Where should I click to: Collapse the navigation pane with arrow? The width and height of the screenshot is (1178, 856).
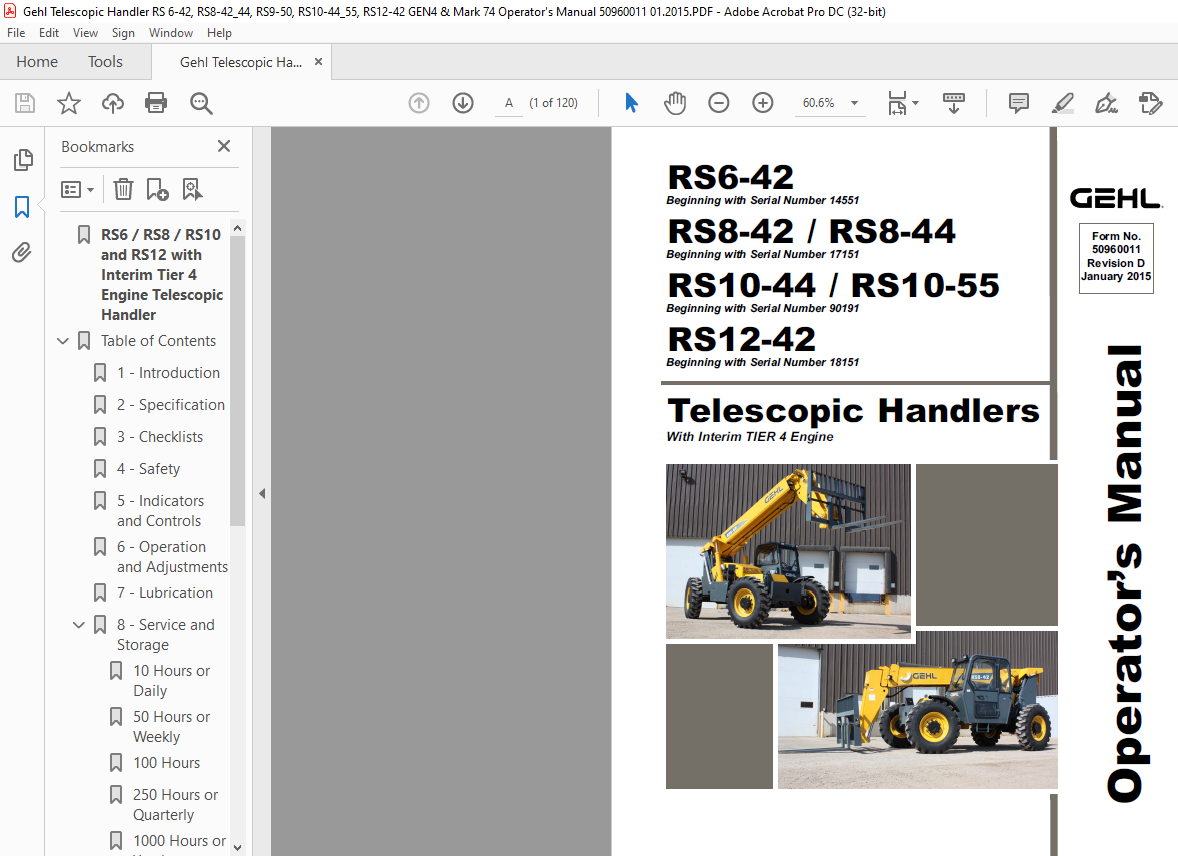[262, 494]
